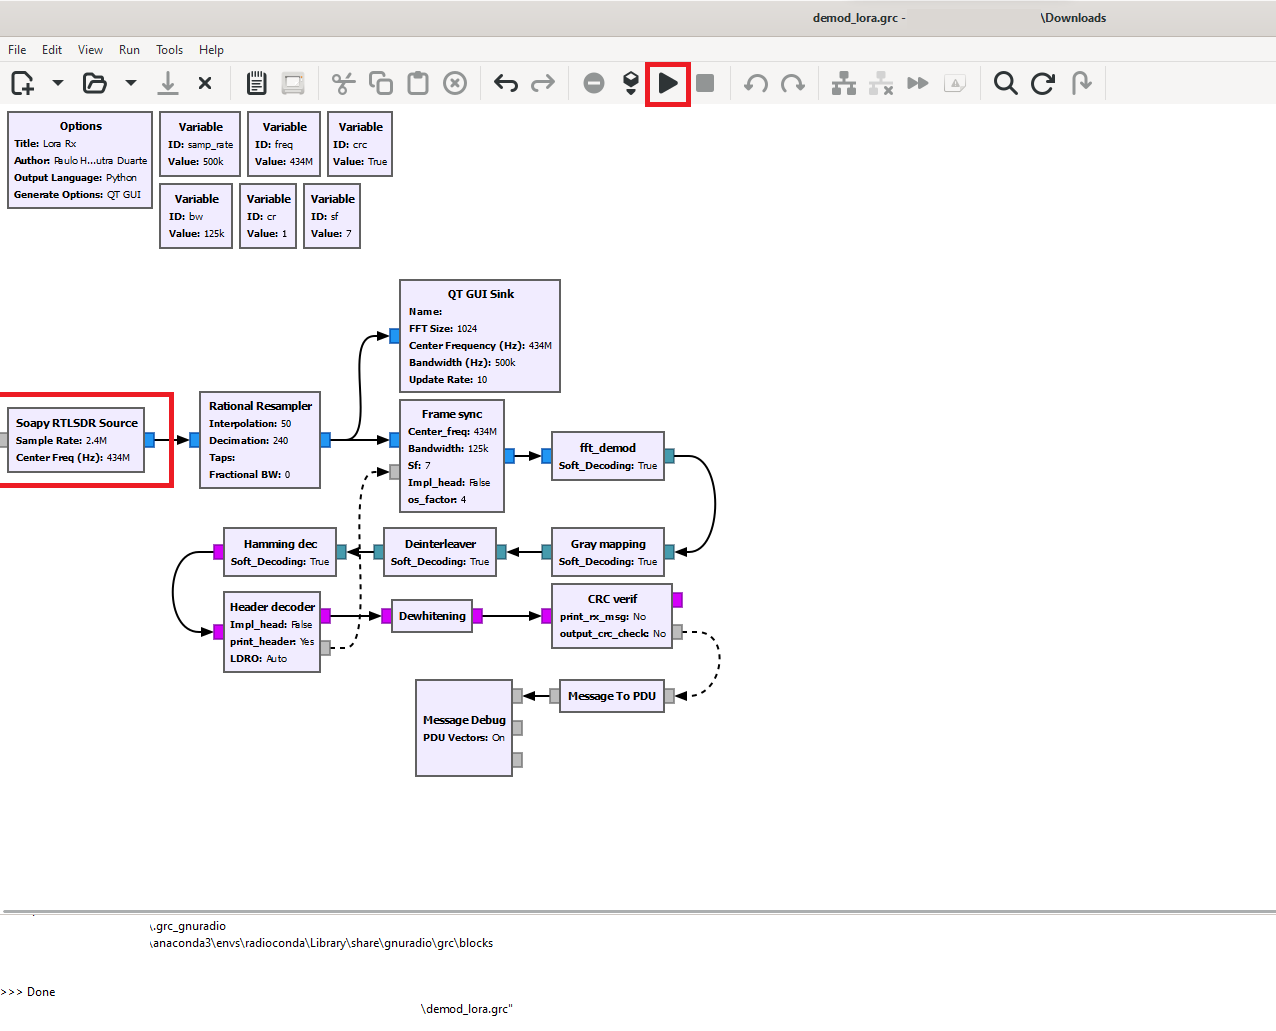Click the Disable block minus icon
This screenshot has height=1031, width=1276.
pos(594,83)
